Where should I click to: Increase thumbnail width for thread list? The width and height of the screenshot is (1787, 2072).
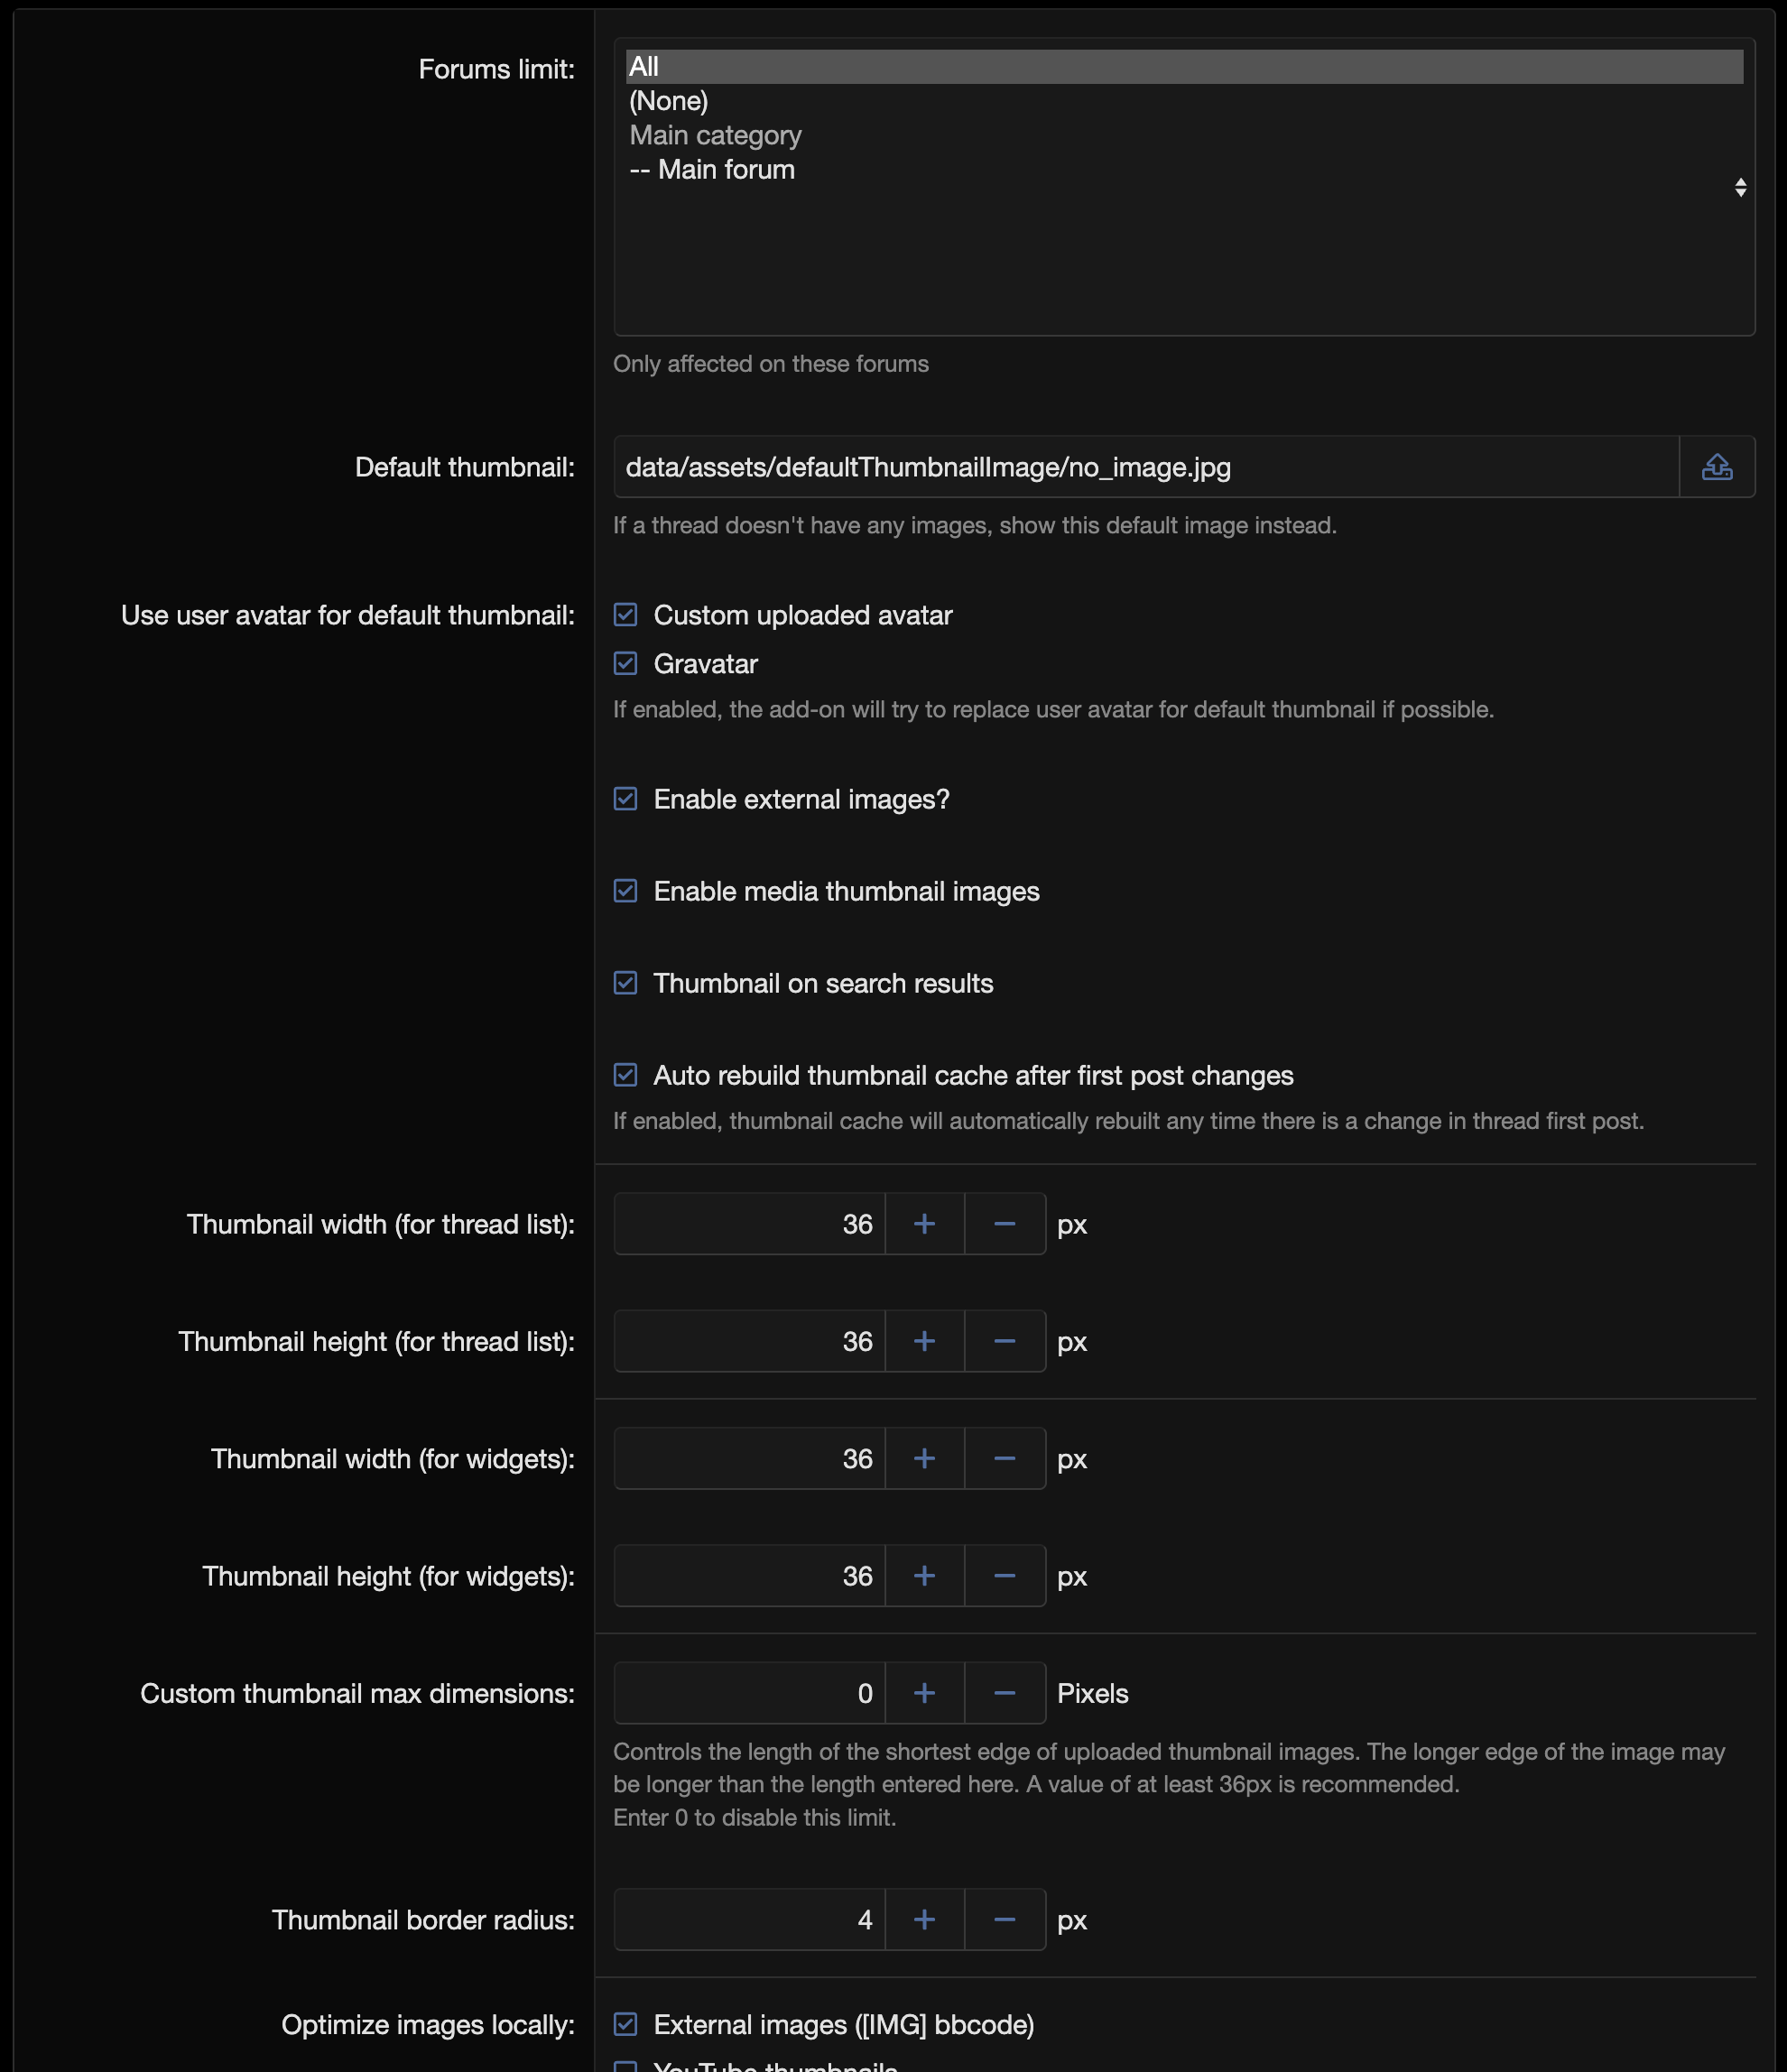(x=923, y=1224)
